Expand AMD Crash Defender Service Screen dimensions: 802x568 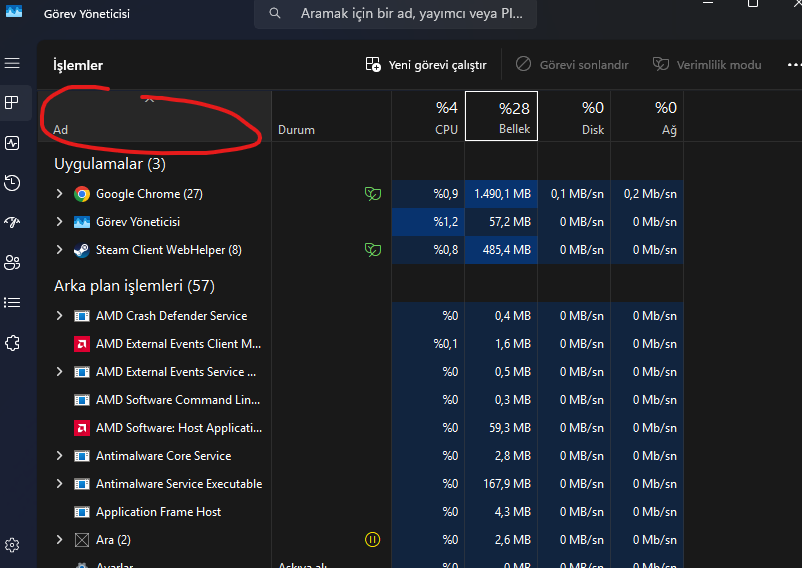59,316
